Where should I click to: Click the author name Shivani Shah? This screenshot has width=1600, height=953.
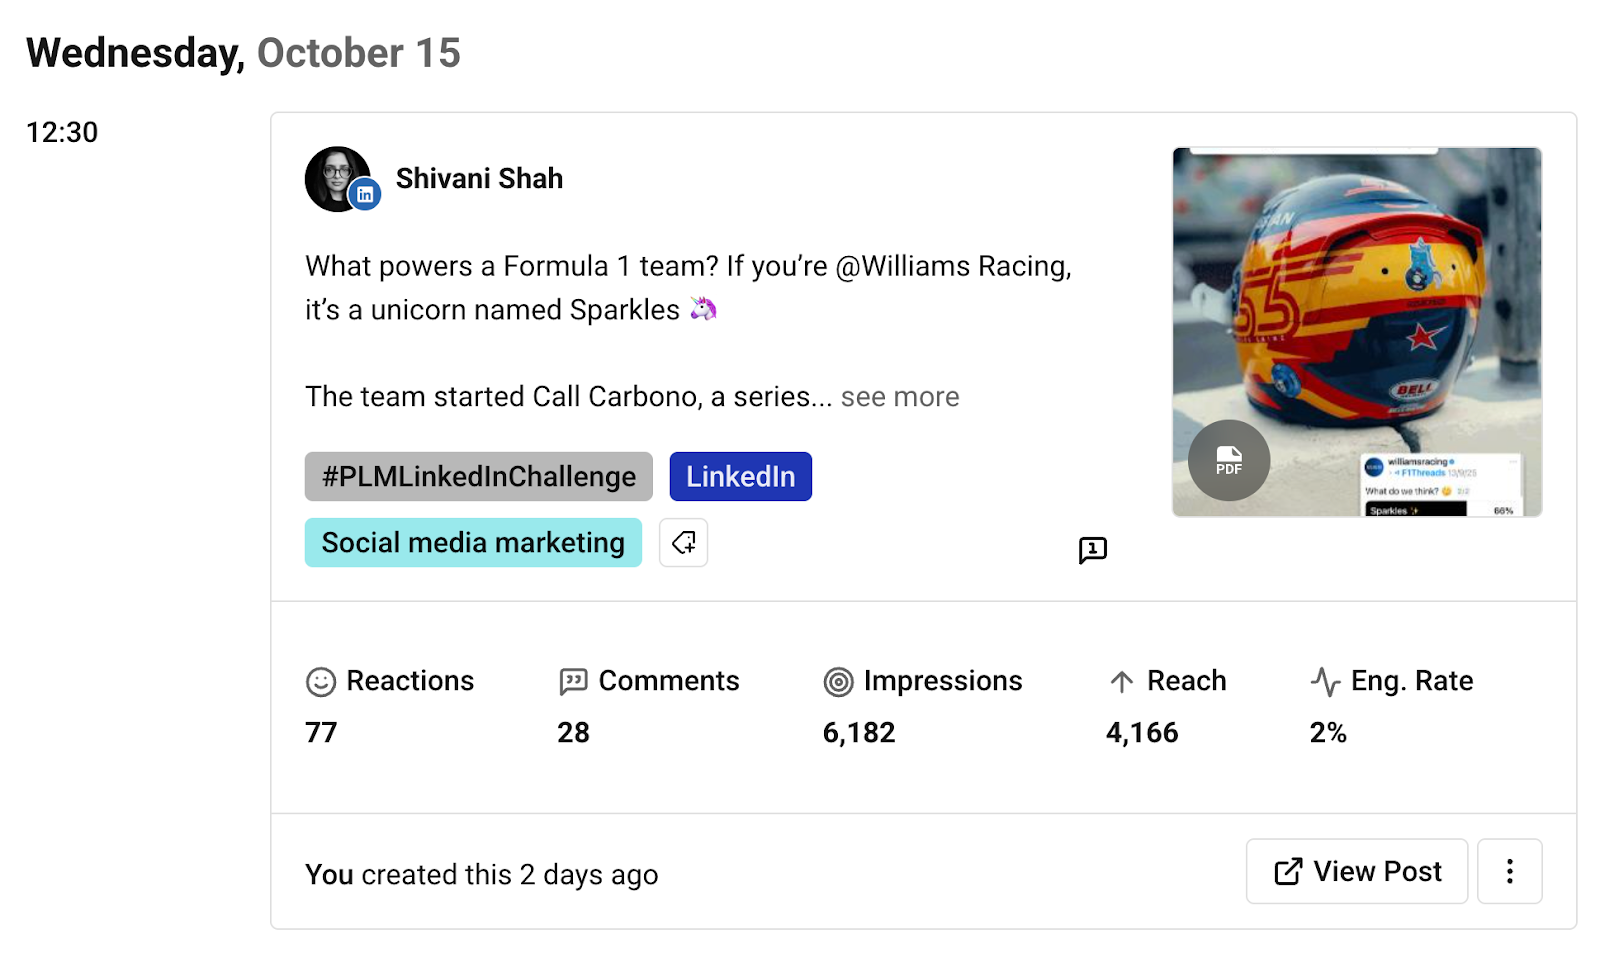point(479,178)
